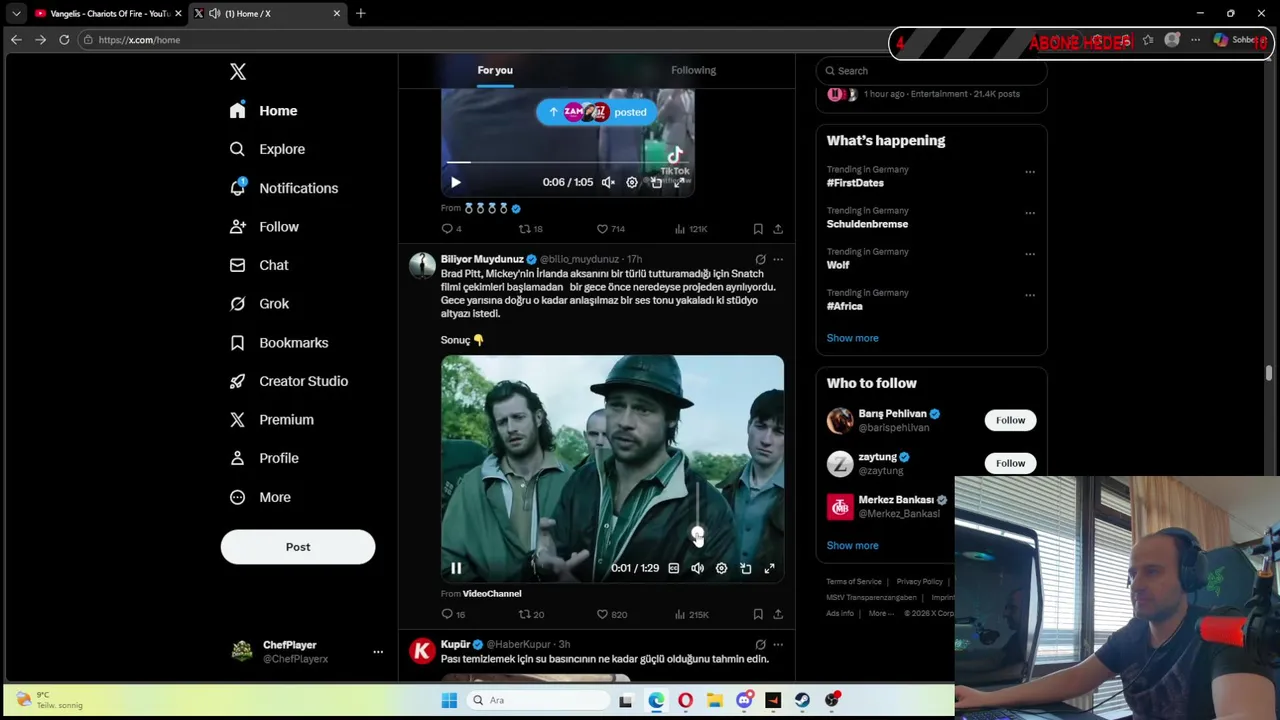1280x720 pixels.
Task: Open Creator Studio
Action: 289,381
